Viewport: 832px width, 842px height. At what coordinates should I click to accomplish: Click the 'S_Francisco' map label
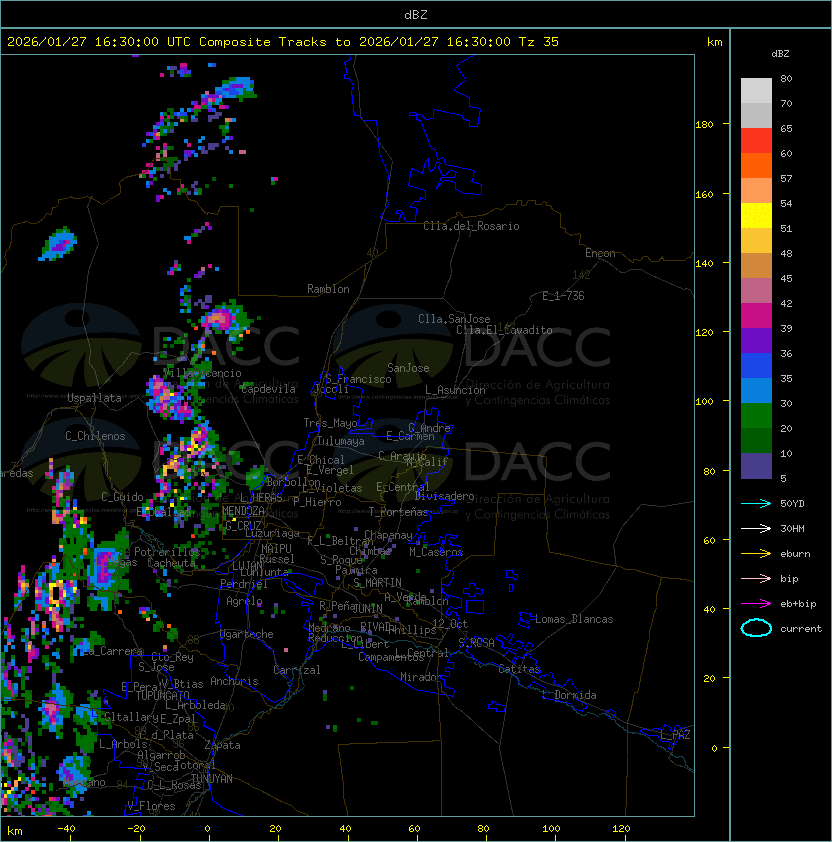click(x=358, y=379)
